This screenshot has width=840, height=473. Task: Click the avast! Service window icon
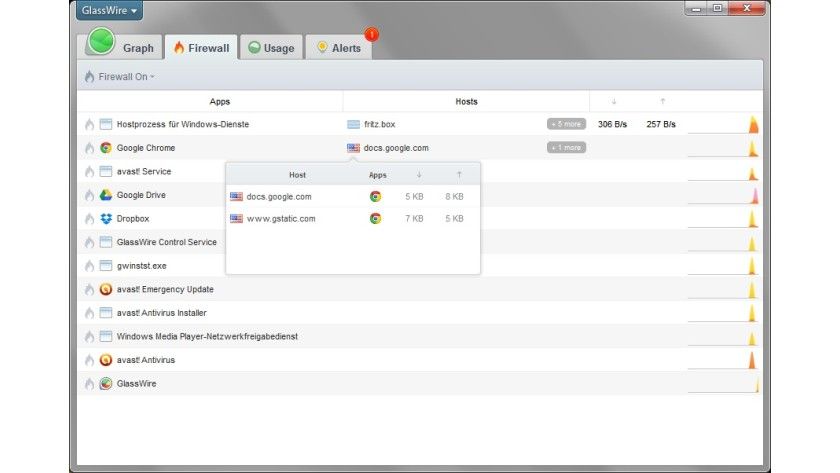[106, 171]
